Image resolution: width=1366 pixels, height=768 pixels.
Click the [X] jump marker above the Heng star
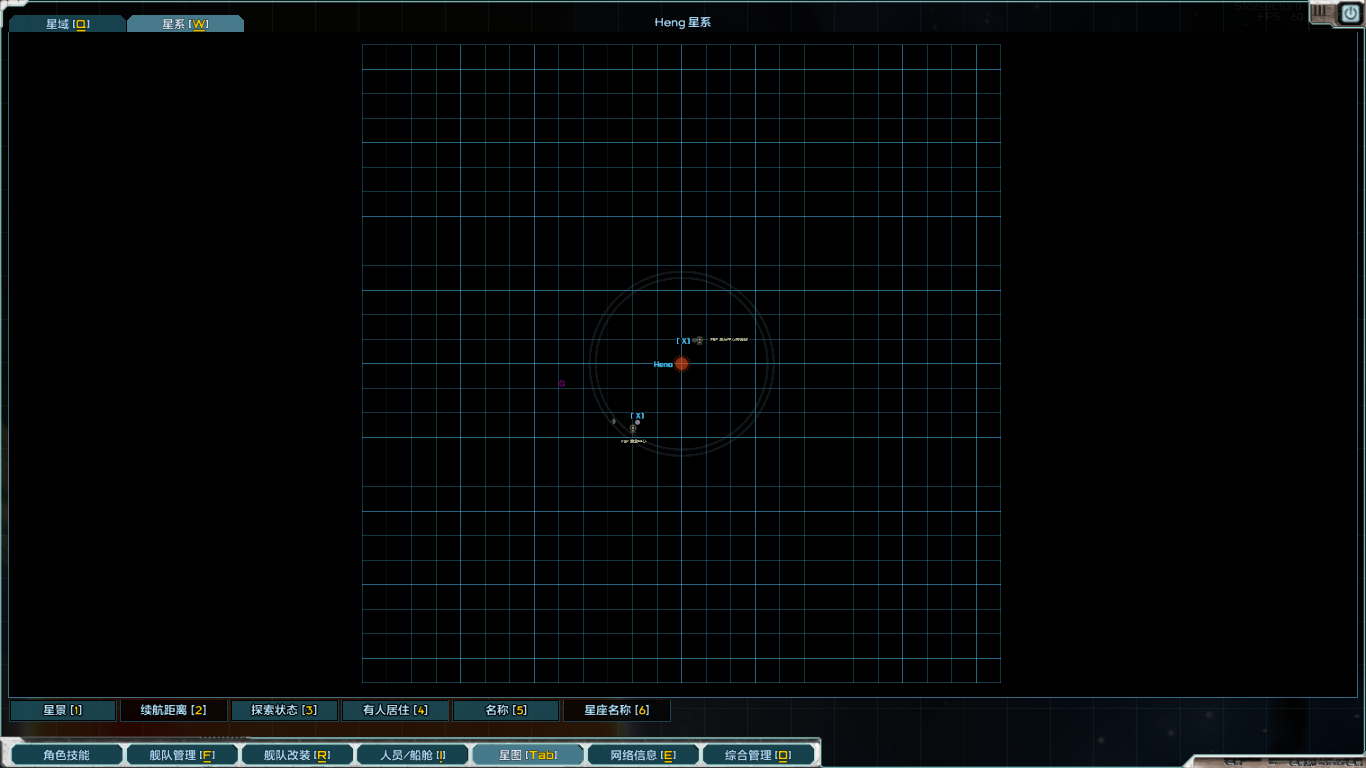(683, 341)
